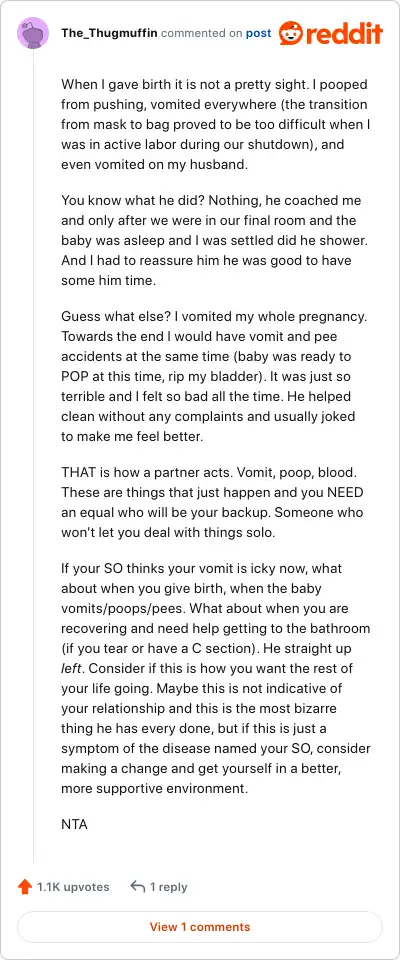
Task: Click the italic word "left"
Action: [x=70, y=668]
